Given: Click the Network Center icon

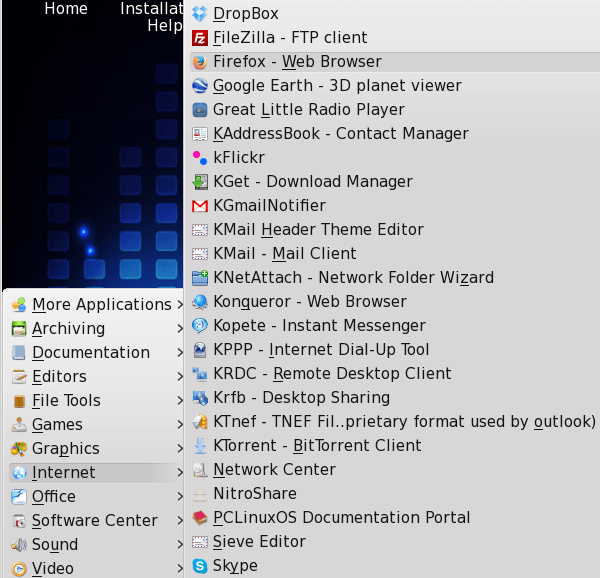Looking at the screenshot, I should (x=200, y=470).
